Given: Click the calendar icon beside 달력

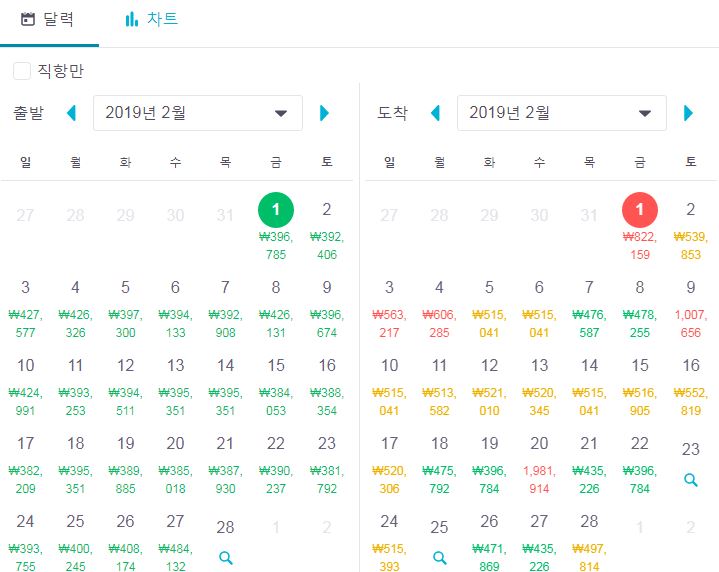Looking at the screenshot, I should 28,19.
